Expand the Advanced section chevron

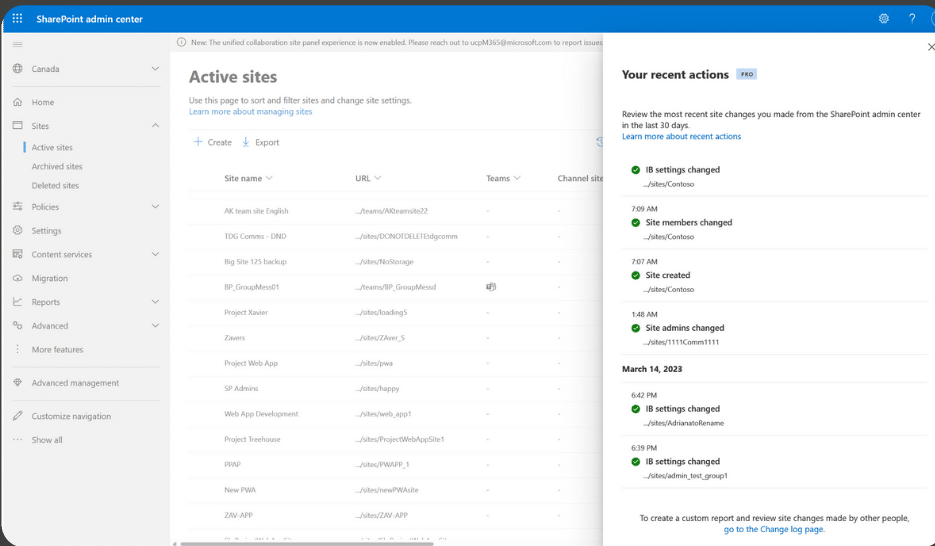(x=155, y=325)
